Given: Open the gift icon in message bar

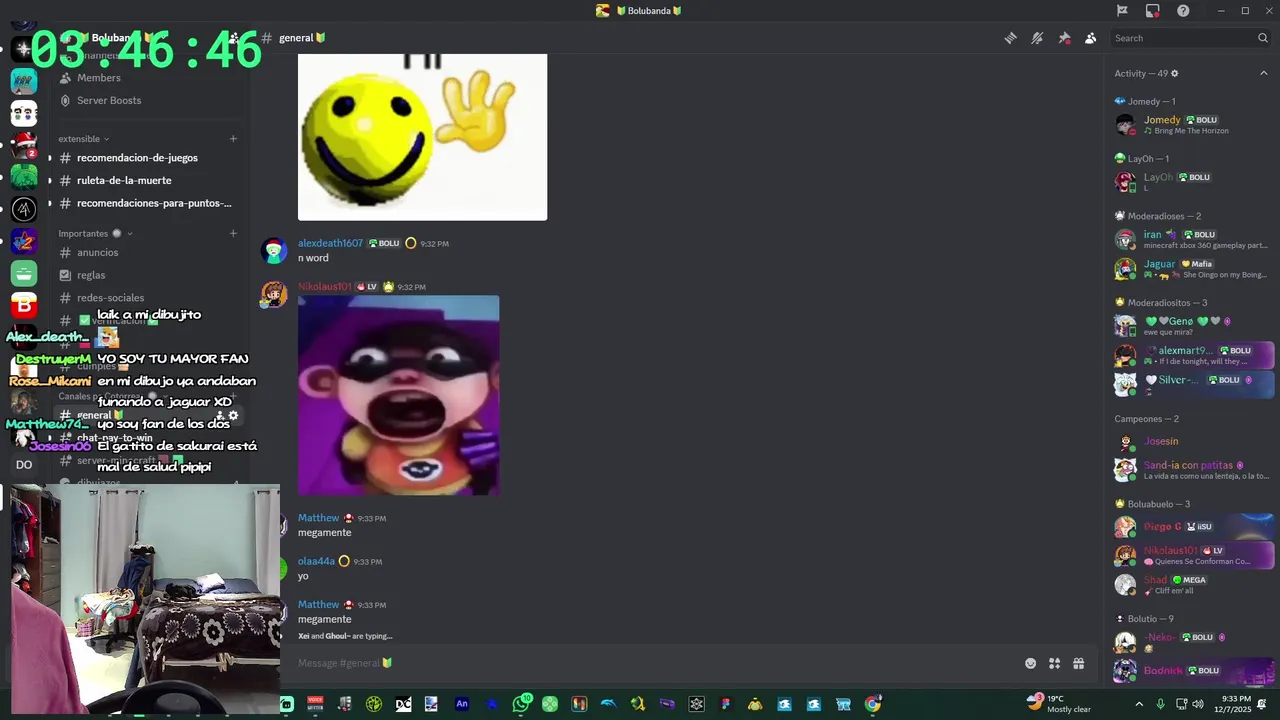Looking at the screenshot, I should click(1078, 663).
